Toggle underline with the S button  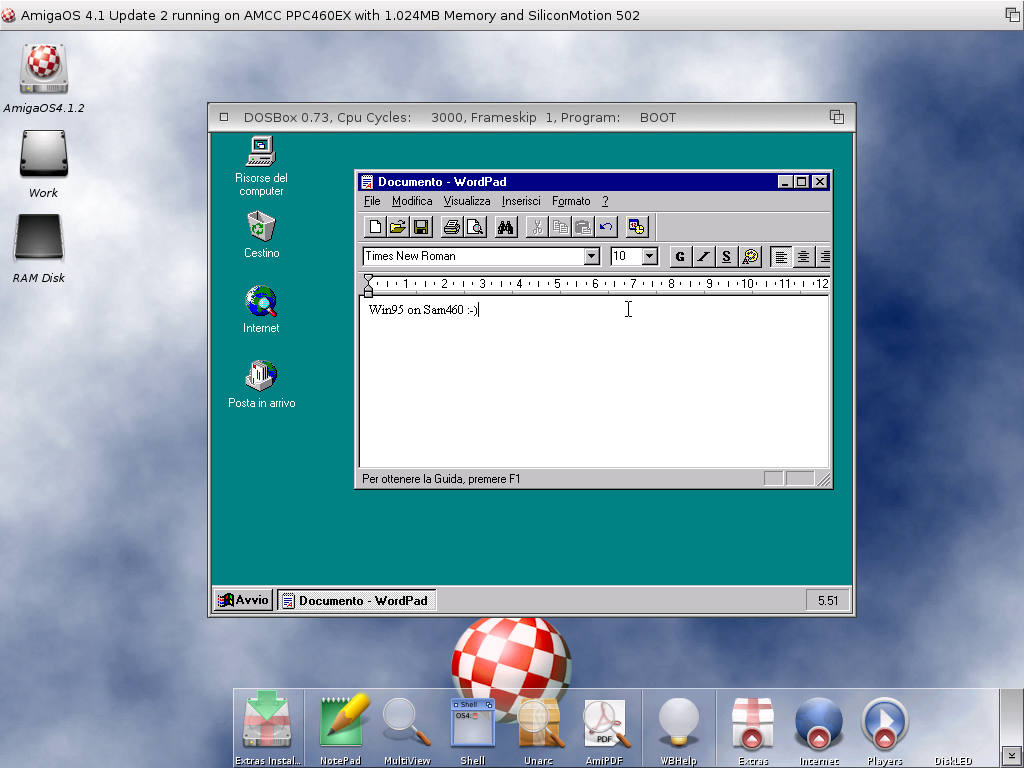coord(726,257)
